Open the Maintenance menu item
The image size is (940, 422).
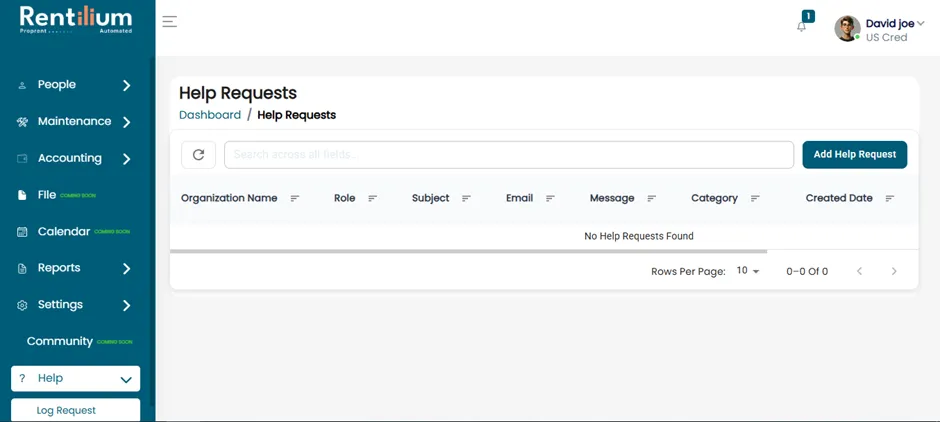(76, 122)
